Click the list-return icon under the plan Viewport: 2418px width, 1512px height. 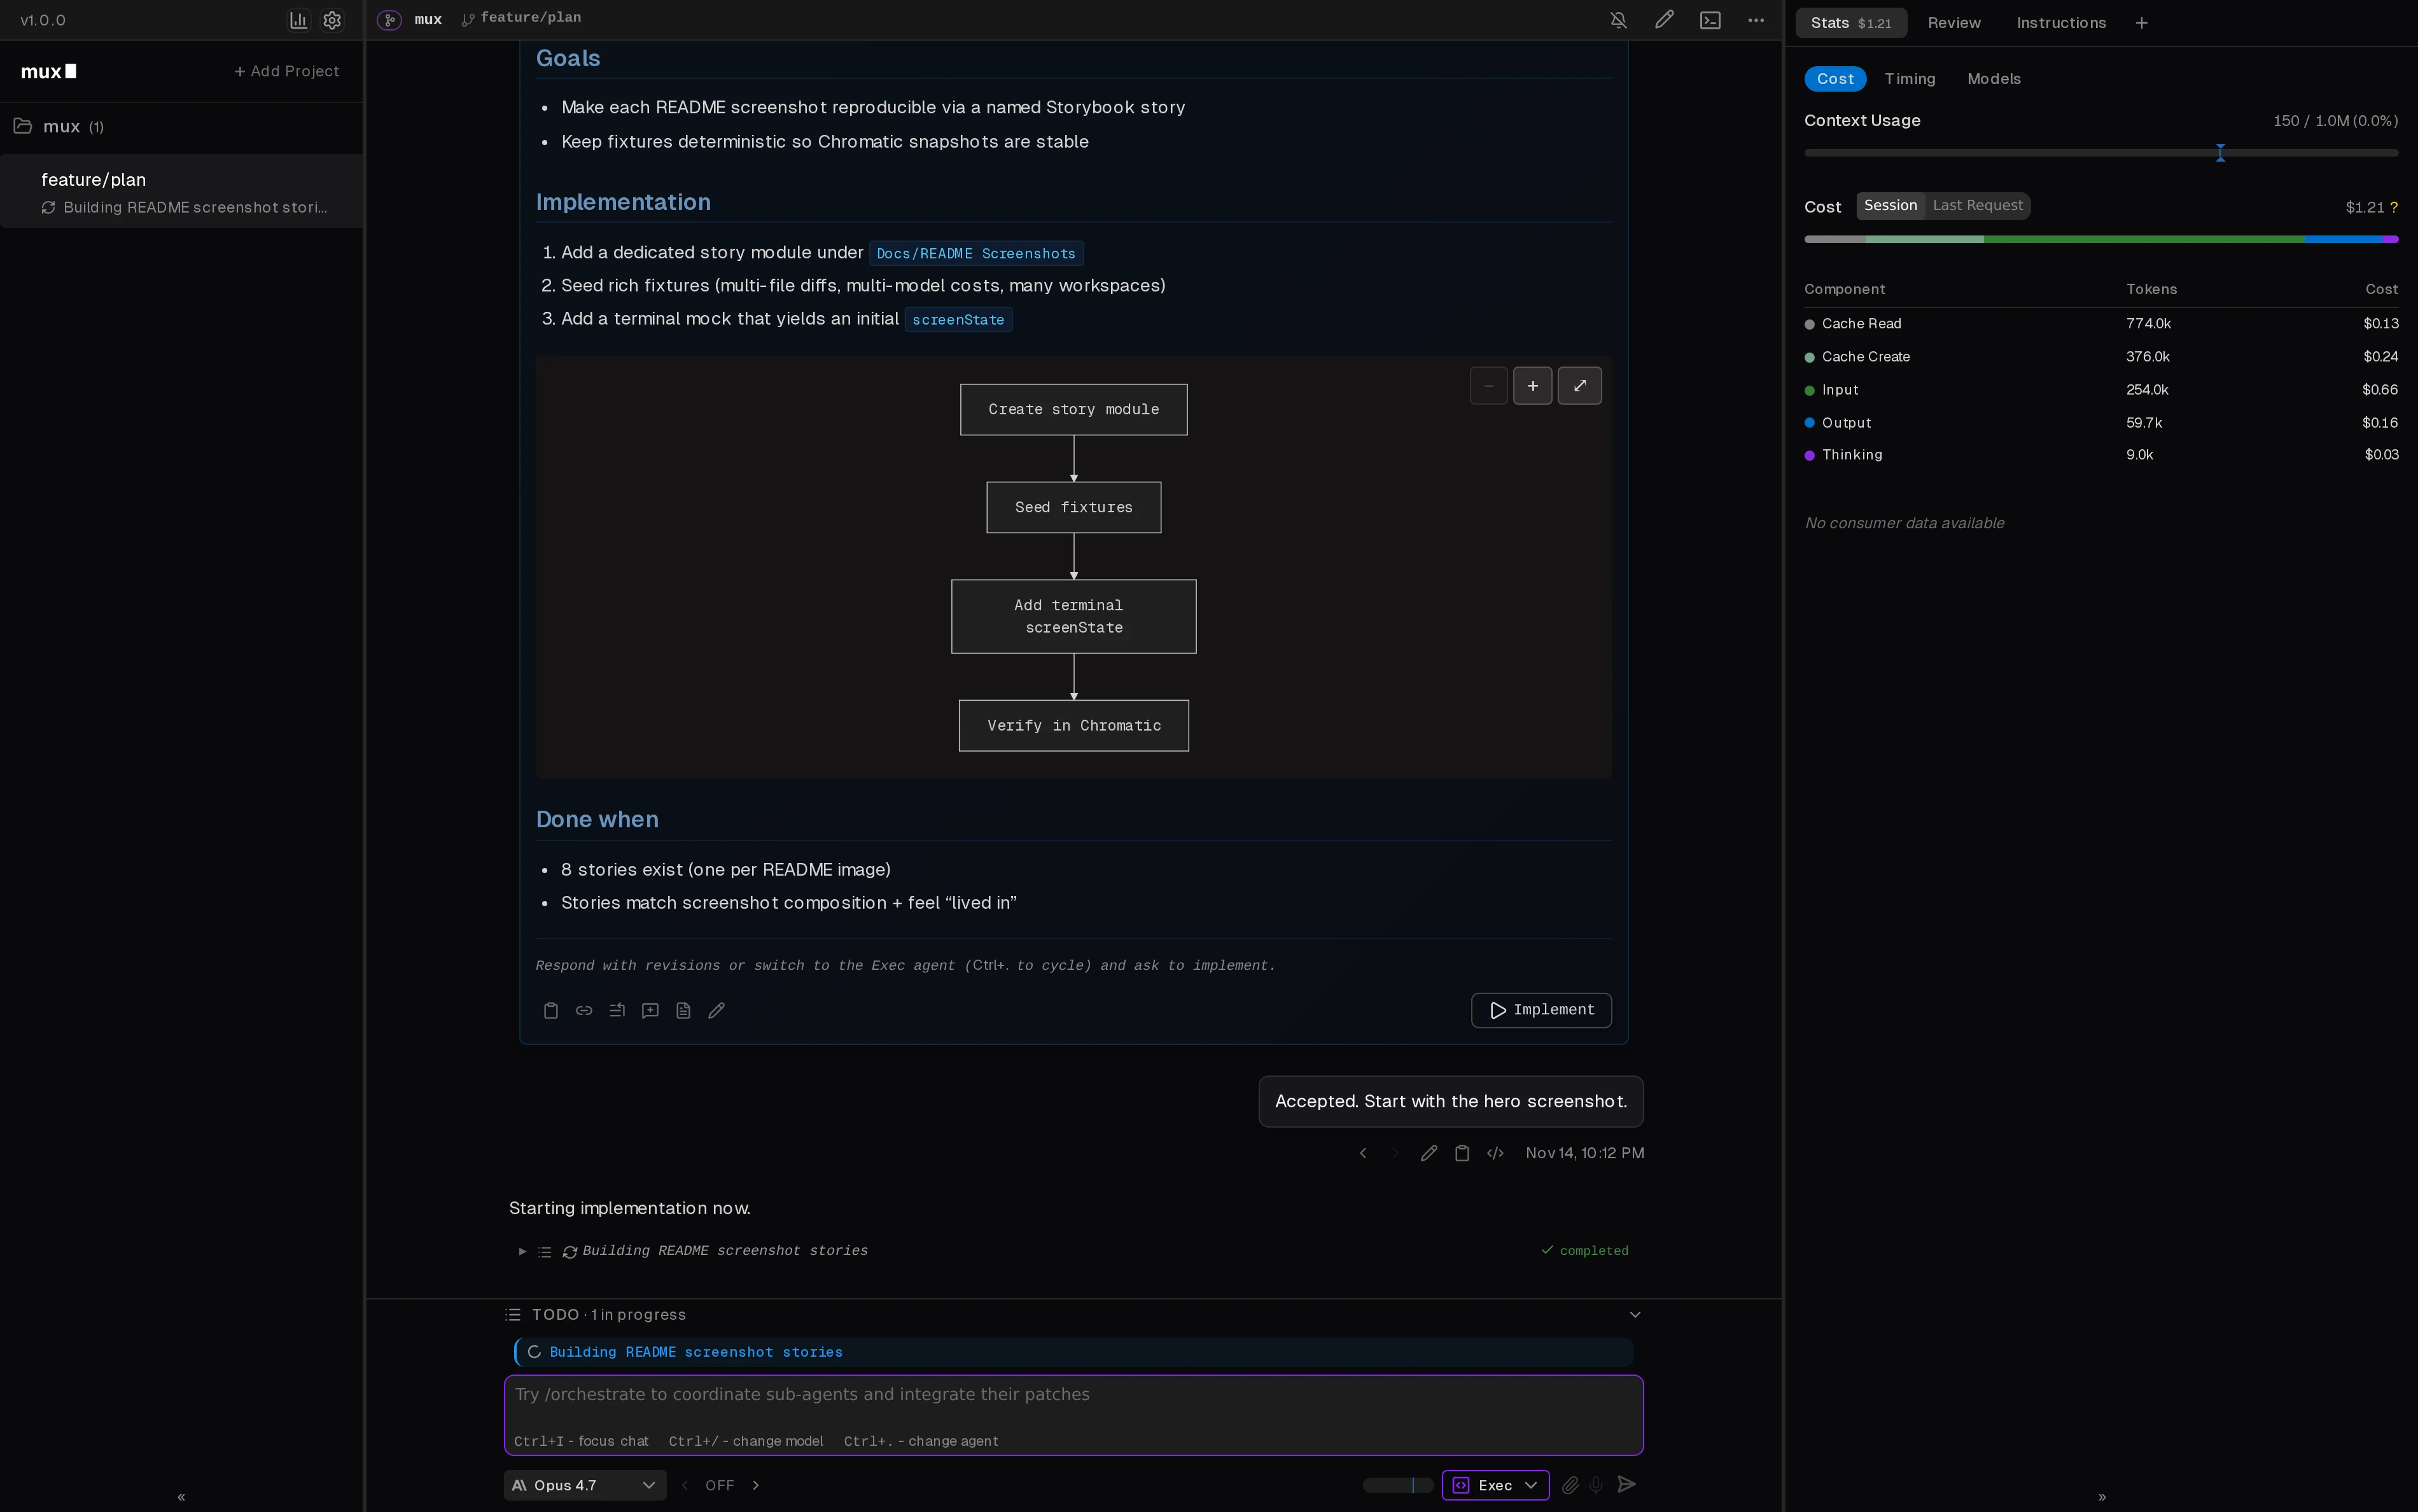pyautogui.click(x=617, y=1010)
